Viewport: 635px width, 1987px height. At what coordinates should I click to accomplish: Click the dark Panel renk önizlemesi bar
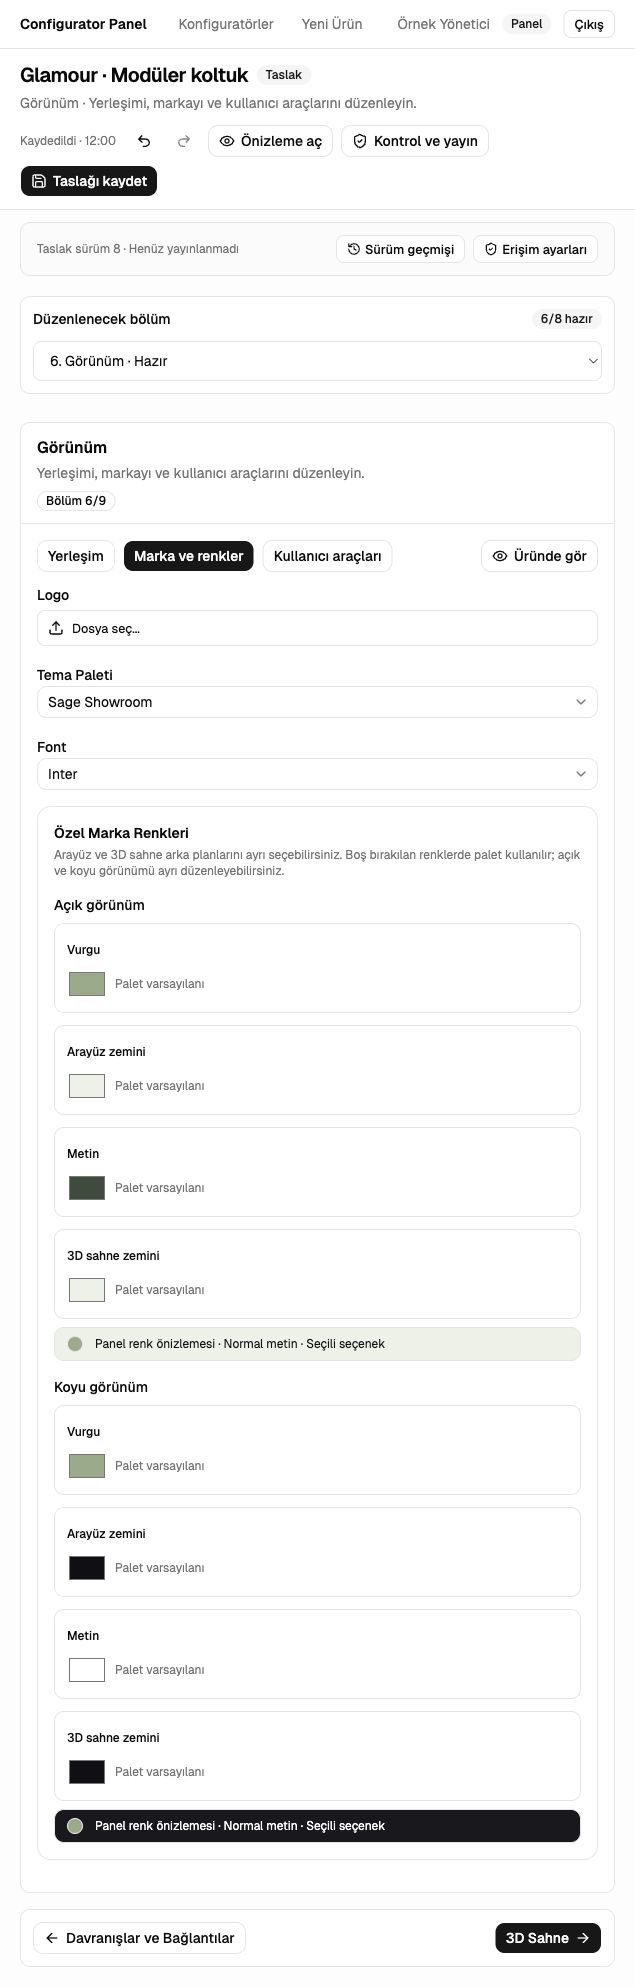(317, 1826)
